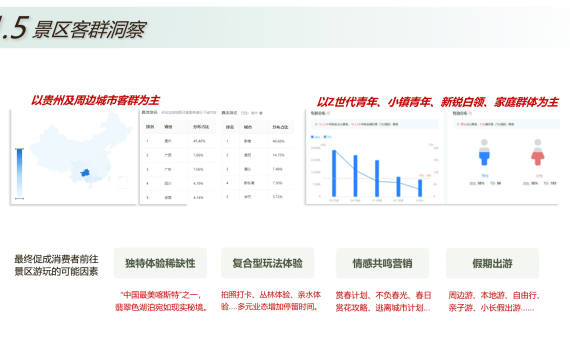Click the blue gradient map legend bar

(x=20, y=173)
